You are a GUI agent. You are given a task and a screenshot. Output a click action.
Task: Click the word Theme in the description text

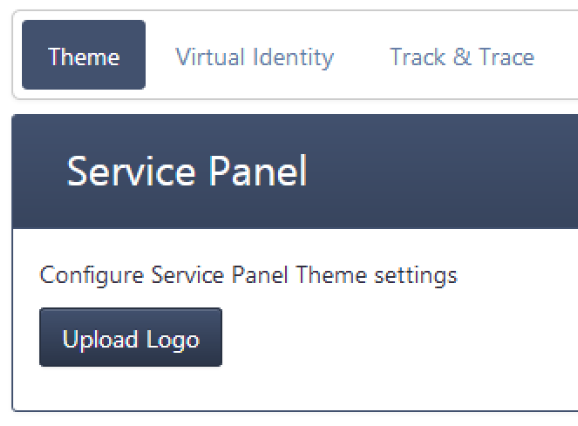point(331,275)
